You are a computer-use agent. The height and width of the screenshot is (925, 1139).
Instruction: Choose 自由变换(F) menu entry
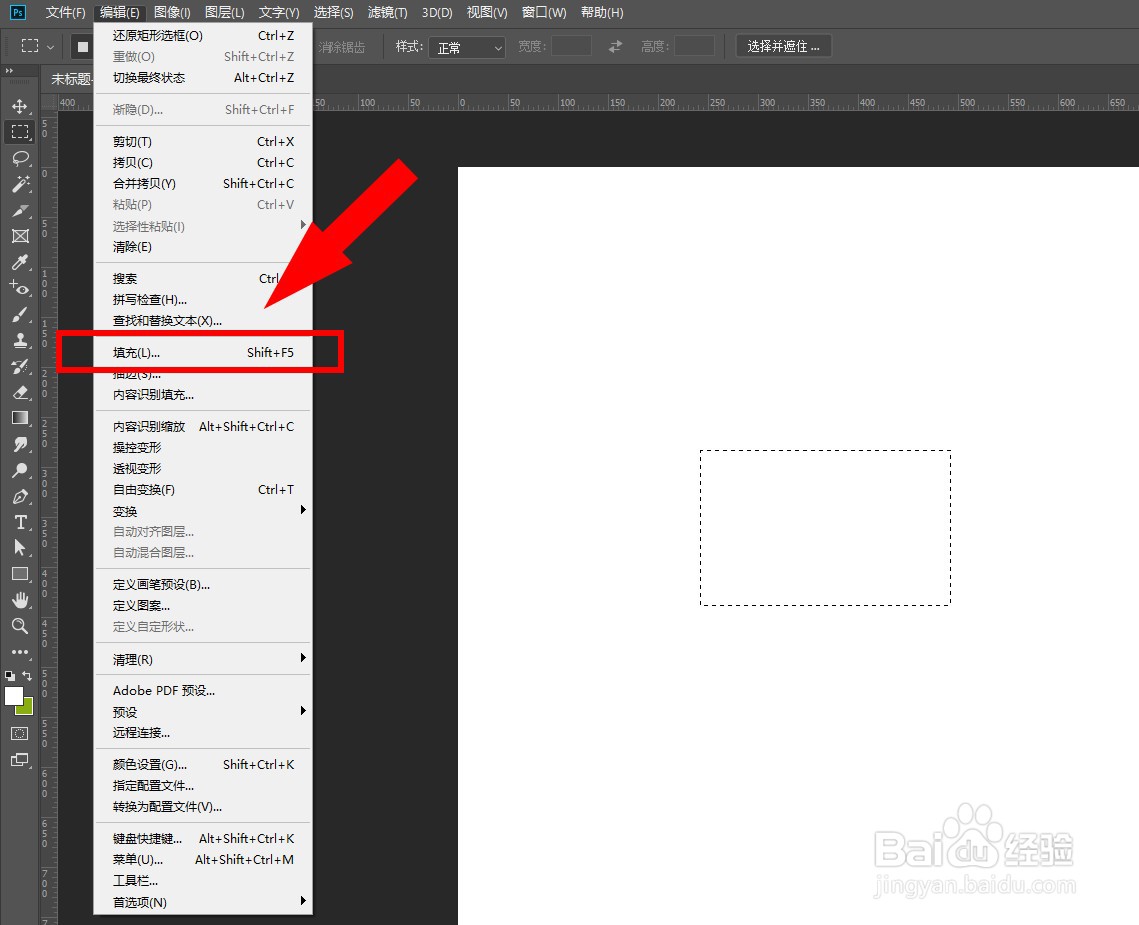click(x=203, y=490)
